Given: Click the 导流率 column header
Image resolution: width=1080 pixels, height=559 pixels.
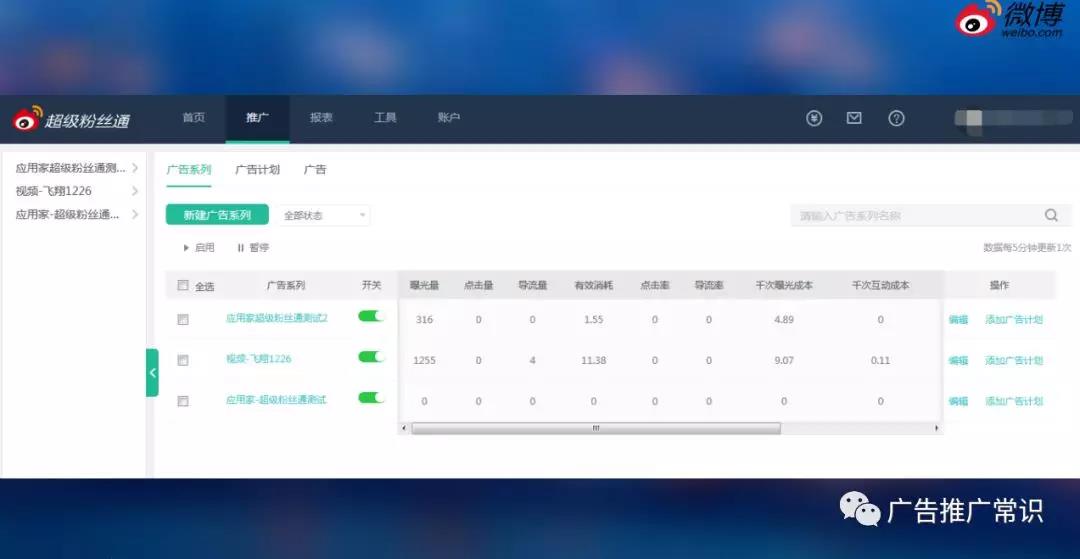Looking at the screenshot, I should pos(709,285).
